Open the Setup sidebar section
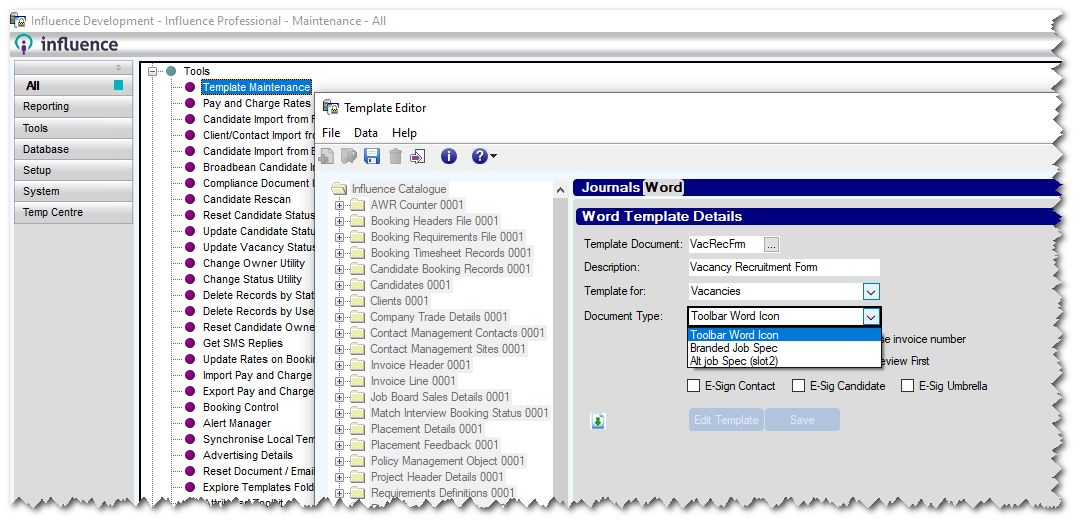Screen dimensions: 1080x525 pyautogui.click(x=73, y=170)
